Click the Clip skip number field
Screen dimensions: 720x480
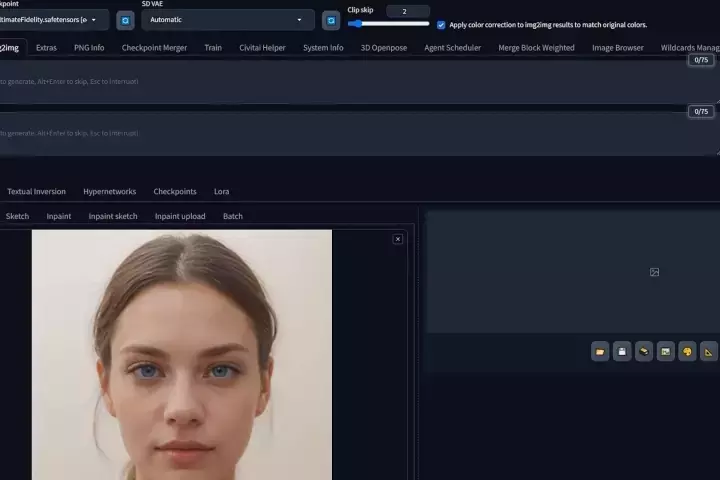coord(408,11)
